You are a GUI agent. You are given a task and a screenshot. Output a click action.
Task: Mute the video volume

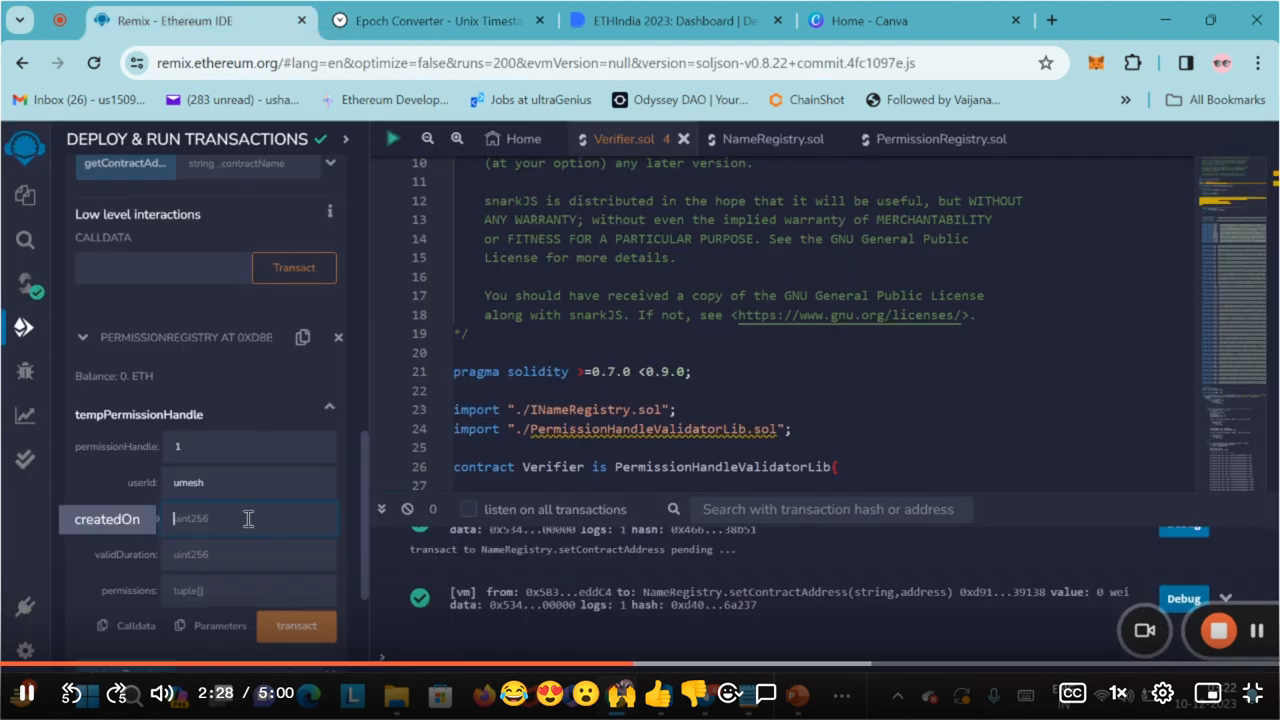[161, 692]
